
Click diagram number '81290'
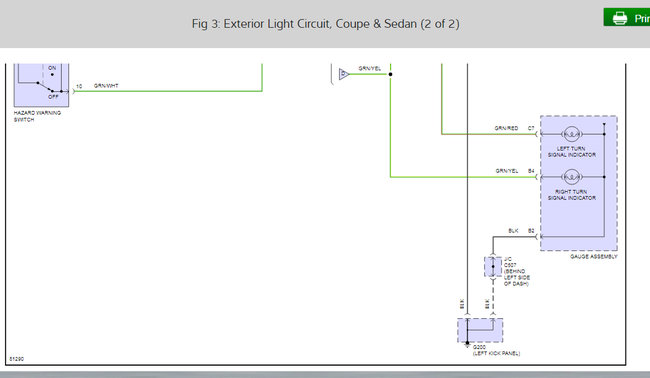tap(17, 359)
